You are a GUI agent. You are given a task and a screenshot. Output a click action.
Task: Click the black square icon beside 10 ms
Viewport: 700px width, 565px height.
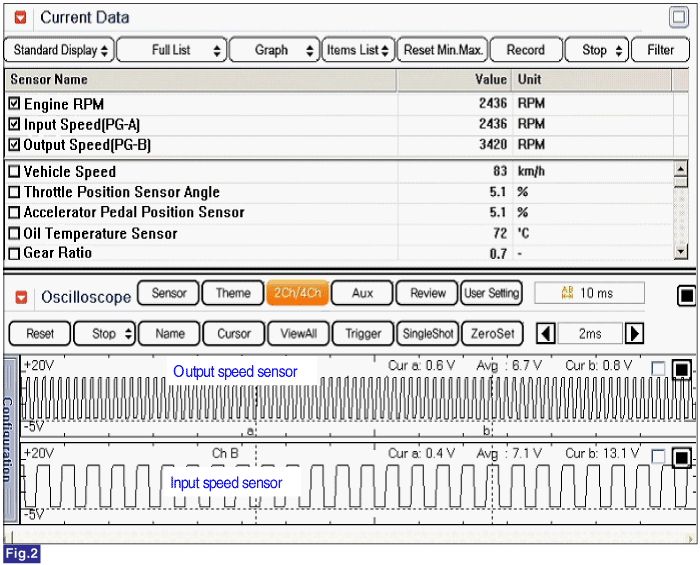[686, 295]
